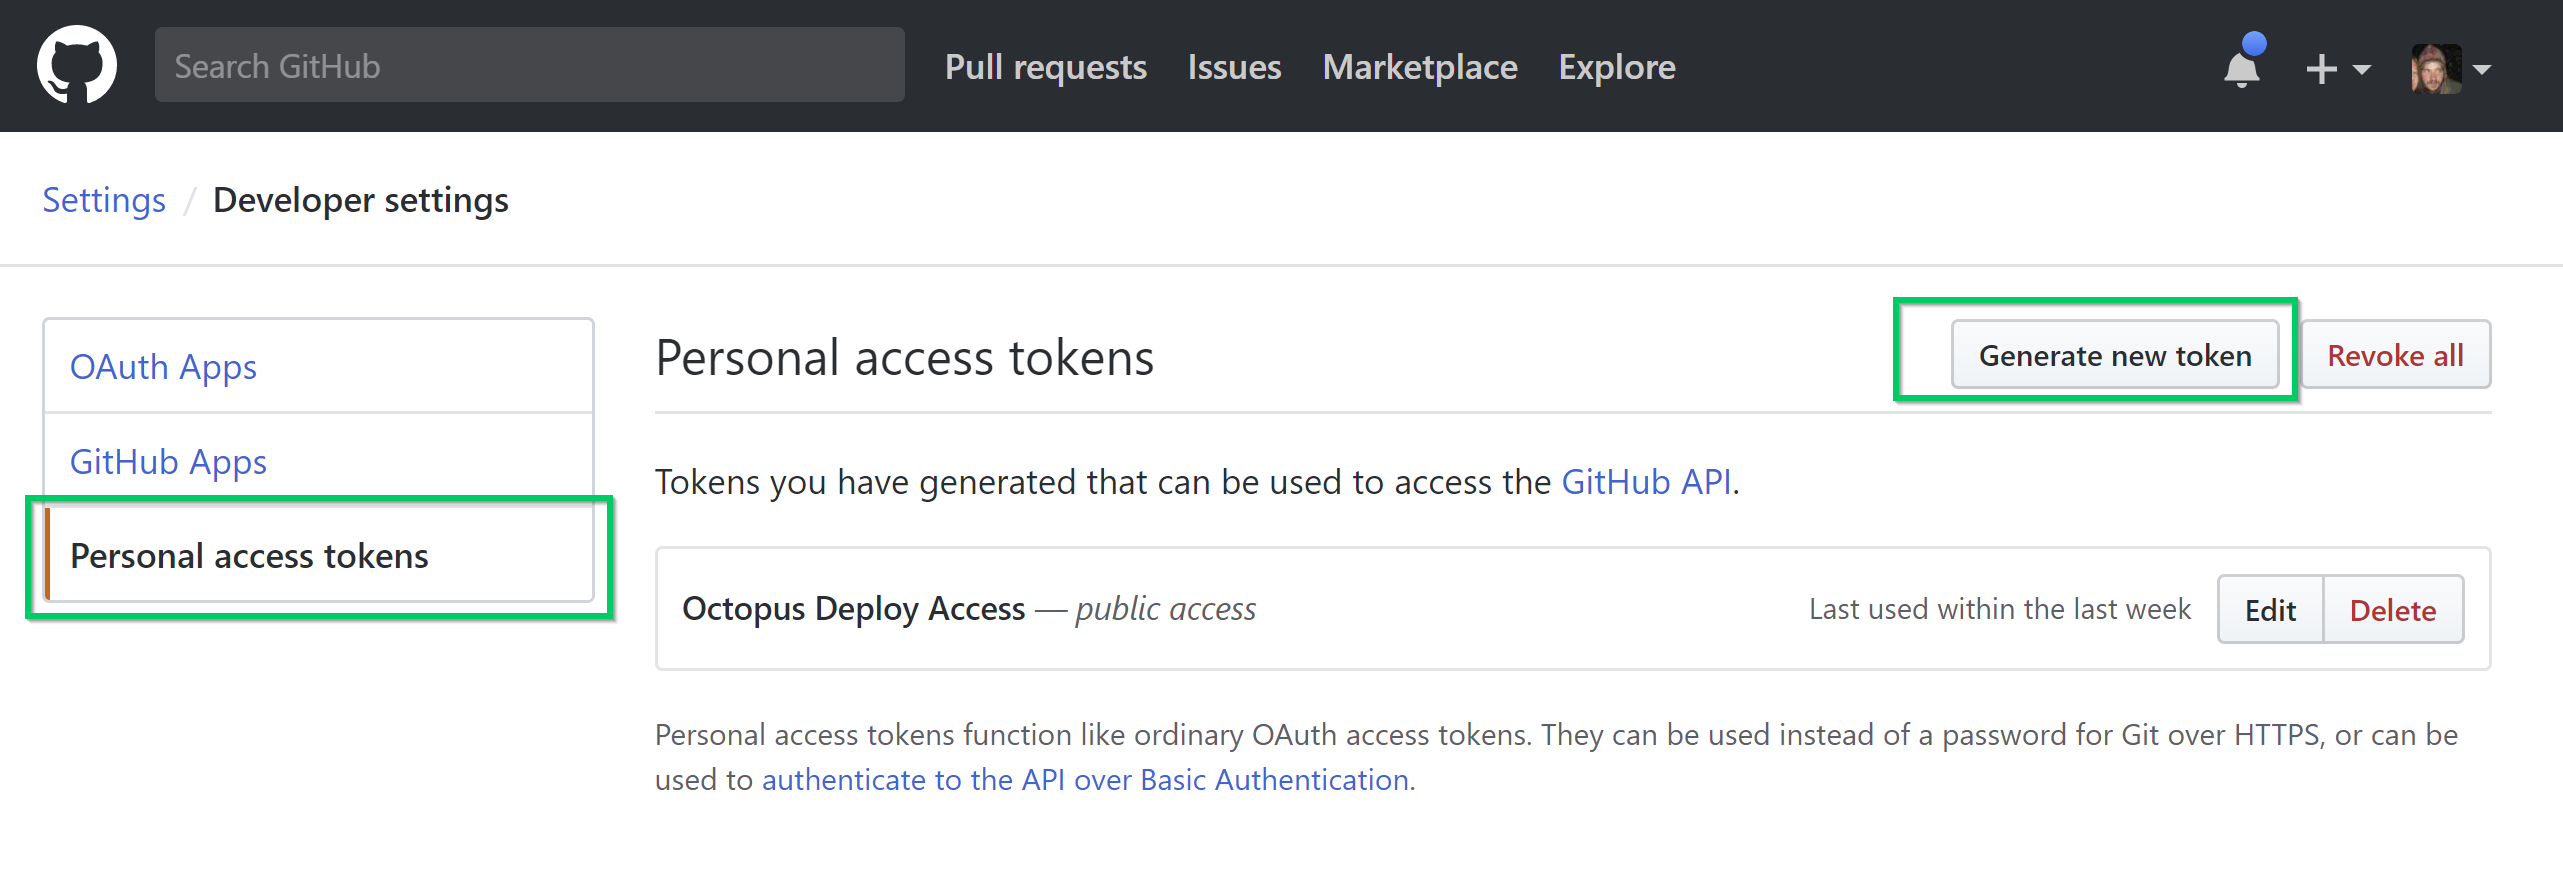Go to Pull requests

(1046, 67)
